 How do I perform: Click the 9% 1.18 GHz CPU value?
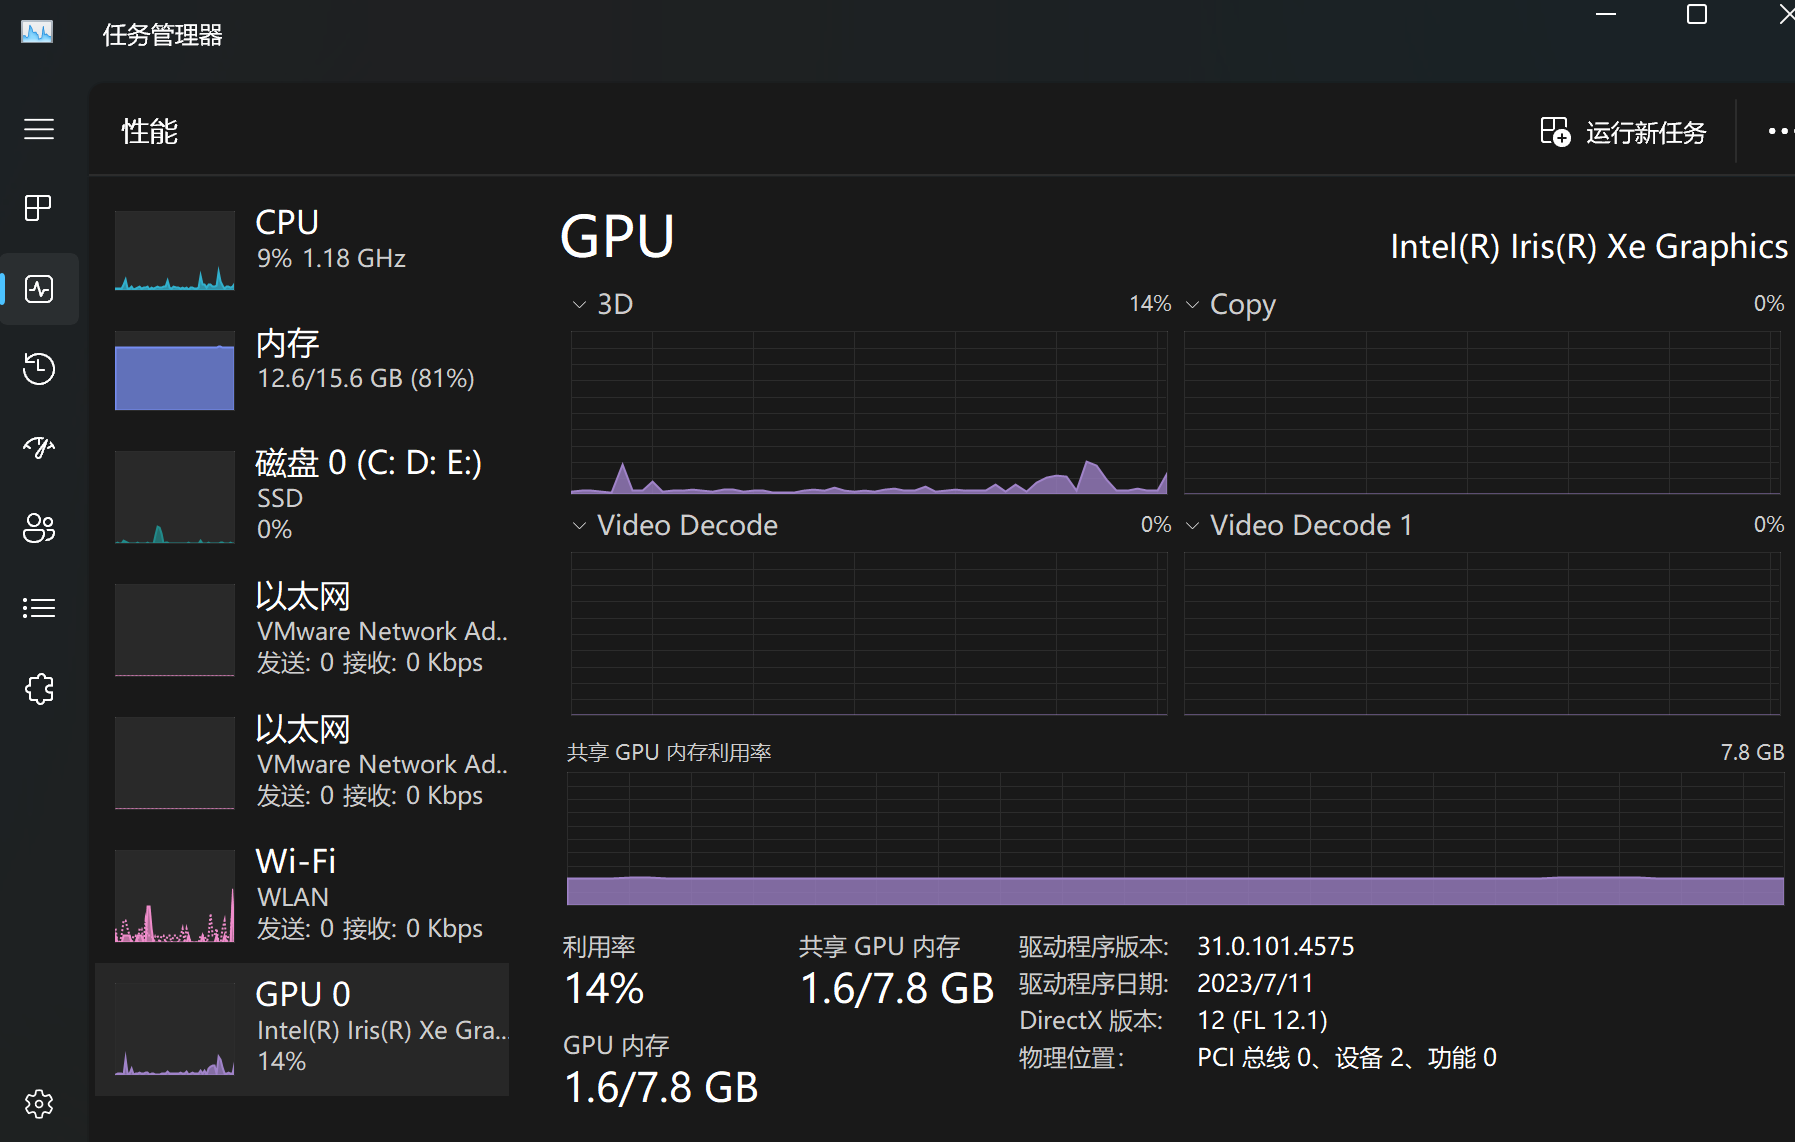(331, 258)
